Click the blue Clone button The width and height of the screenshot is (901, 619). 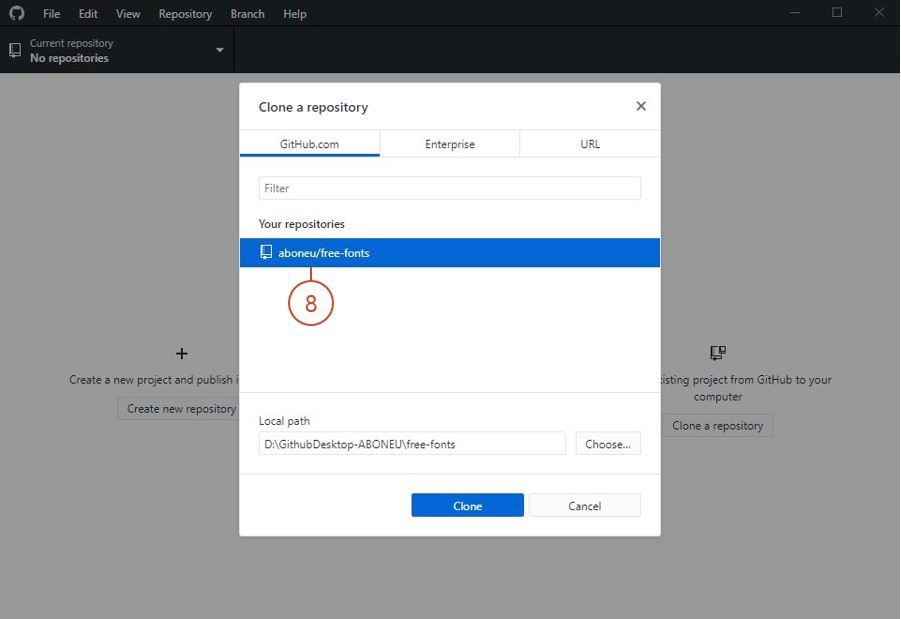(x=467, y=505)
